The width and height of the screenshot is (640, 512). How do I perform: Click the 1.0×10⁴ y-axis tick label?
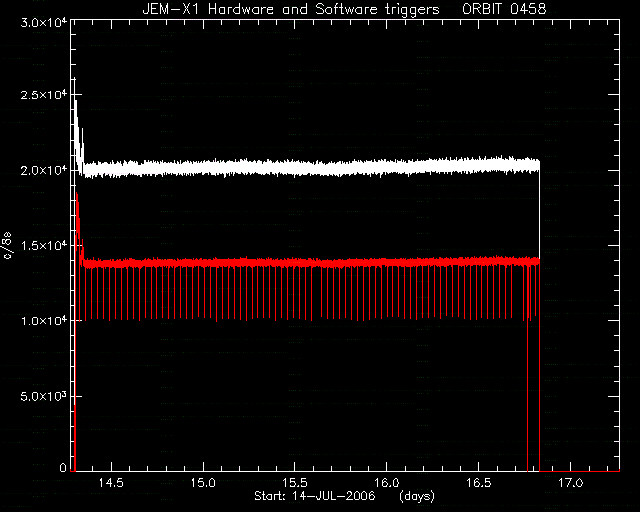pos(44,321)
